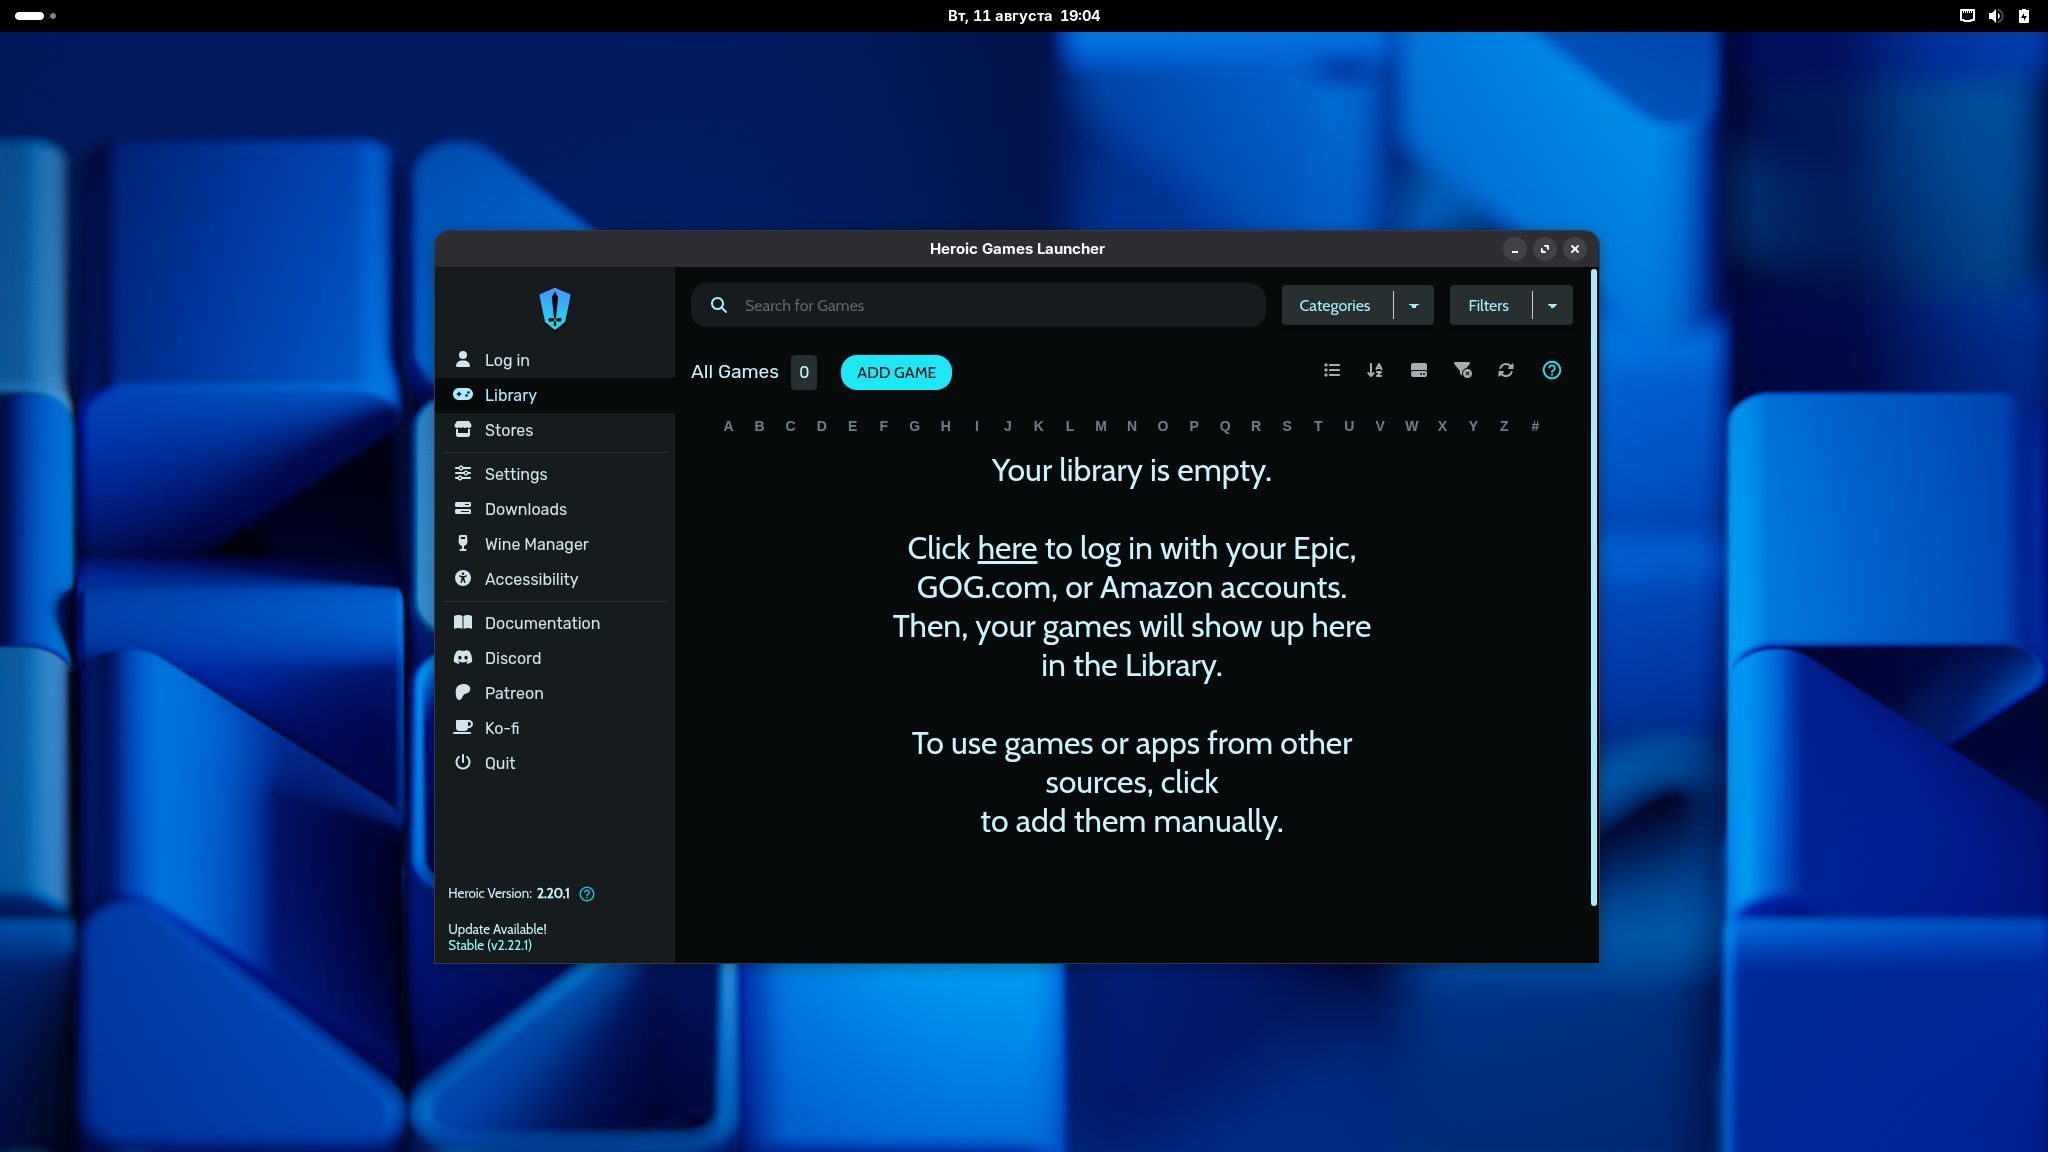The height and width of the screenshot is (1152, 2048).
Task: Click the Heroic shield logo in the sidebar
Action: [555, 308]
